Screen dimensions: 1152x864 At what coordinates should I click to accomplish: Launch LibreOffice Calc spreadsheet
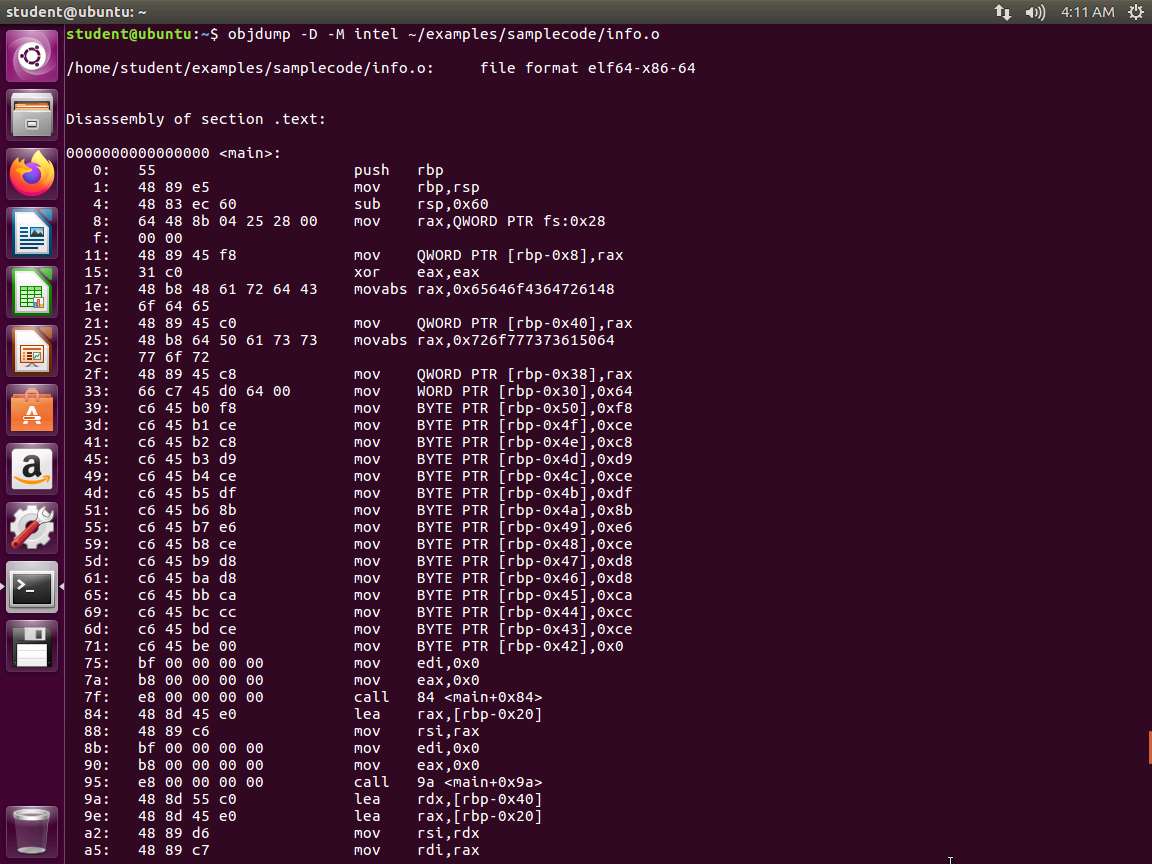pos(32,292)
